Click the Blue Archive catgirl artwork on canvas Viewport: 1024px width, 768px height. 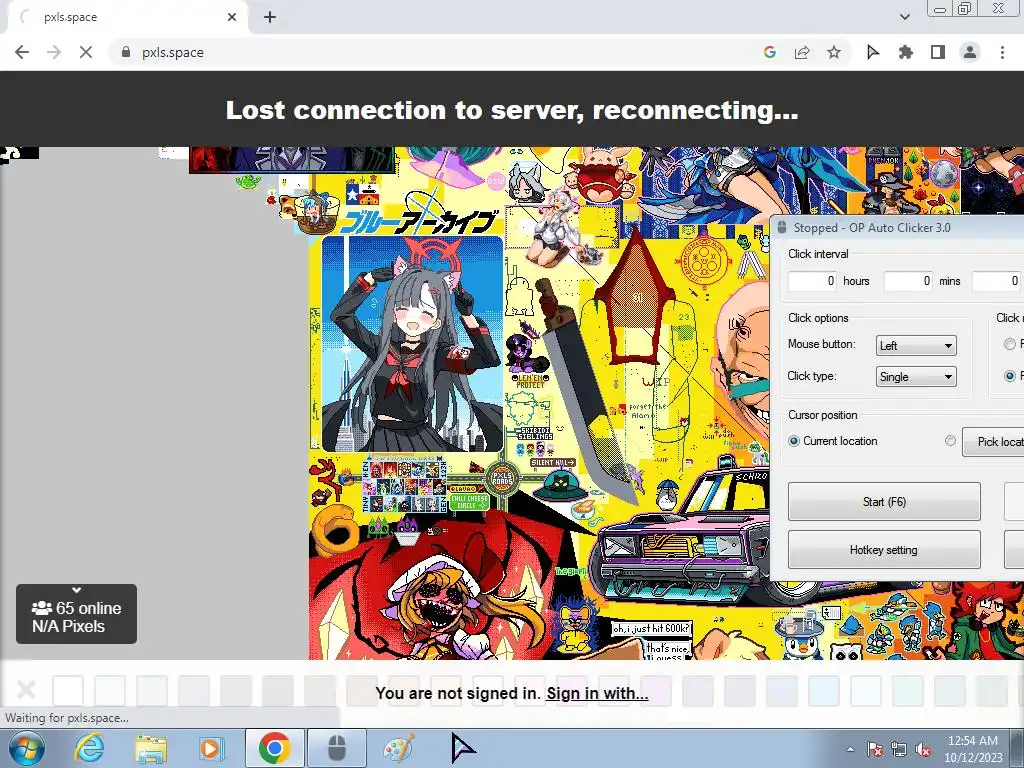412,344
